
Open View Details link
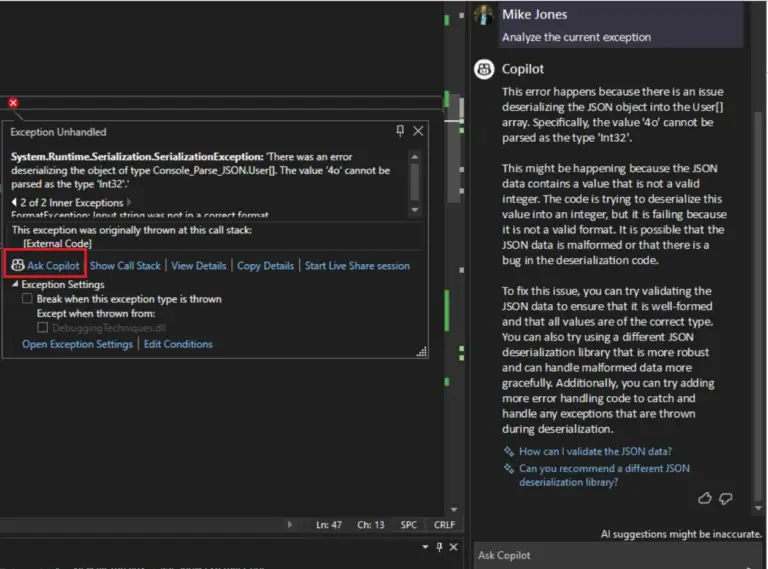pos(198,265)
